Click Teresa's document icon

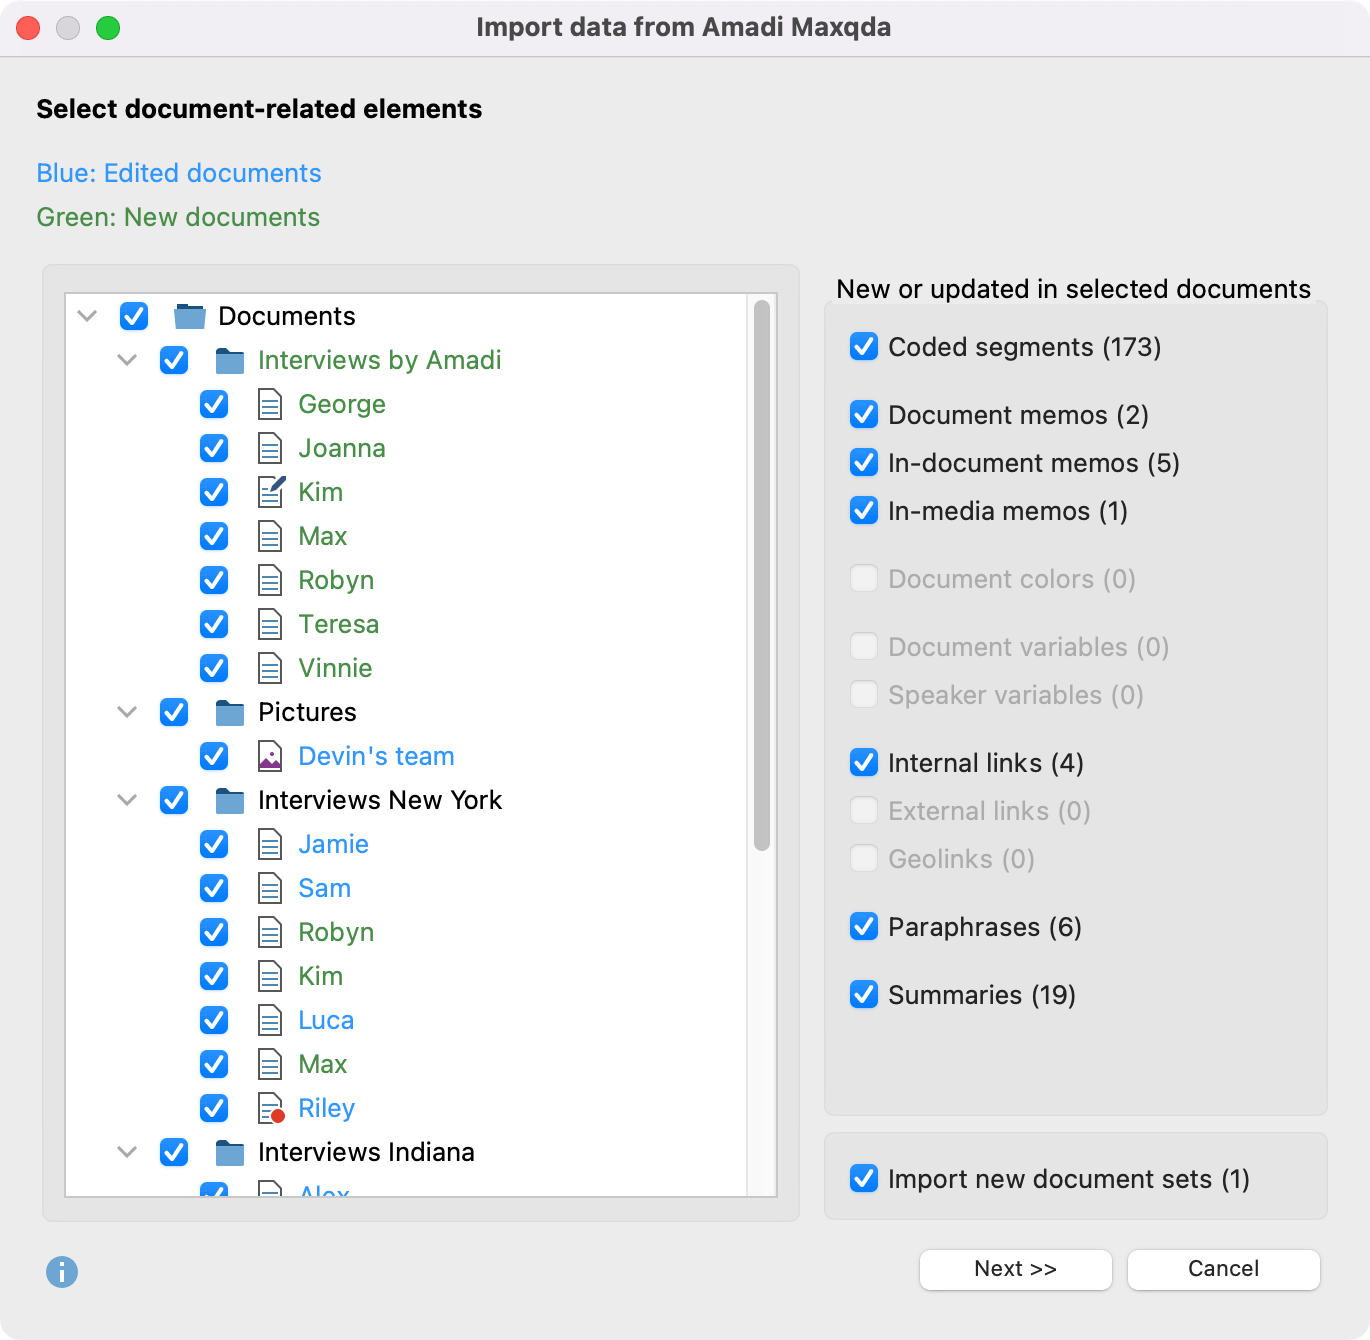pyautogui.click(x=270, y=624)
